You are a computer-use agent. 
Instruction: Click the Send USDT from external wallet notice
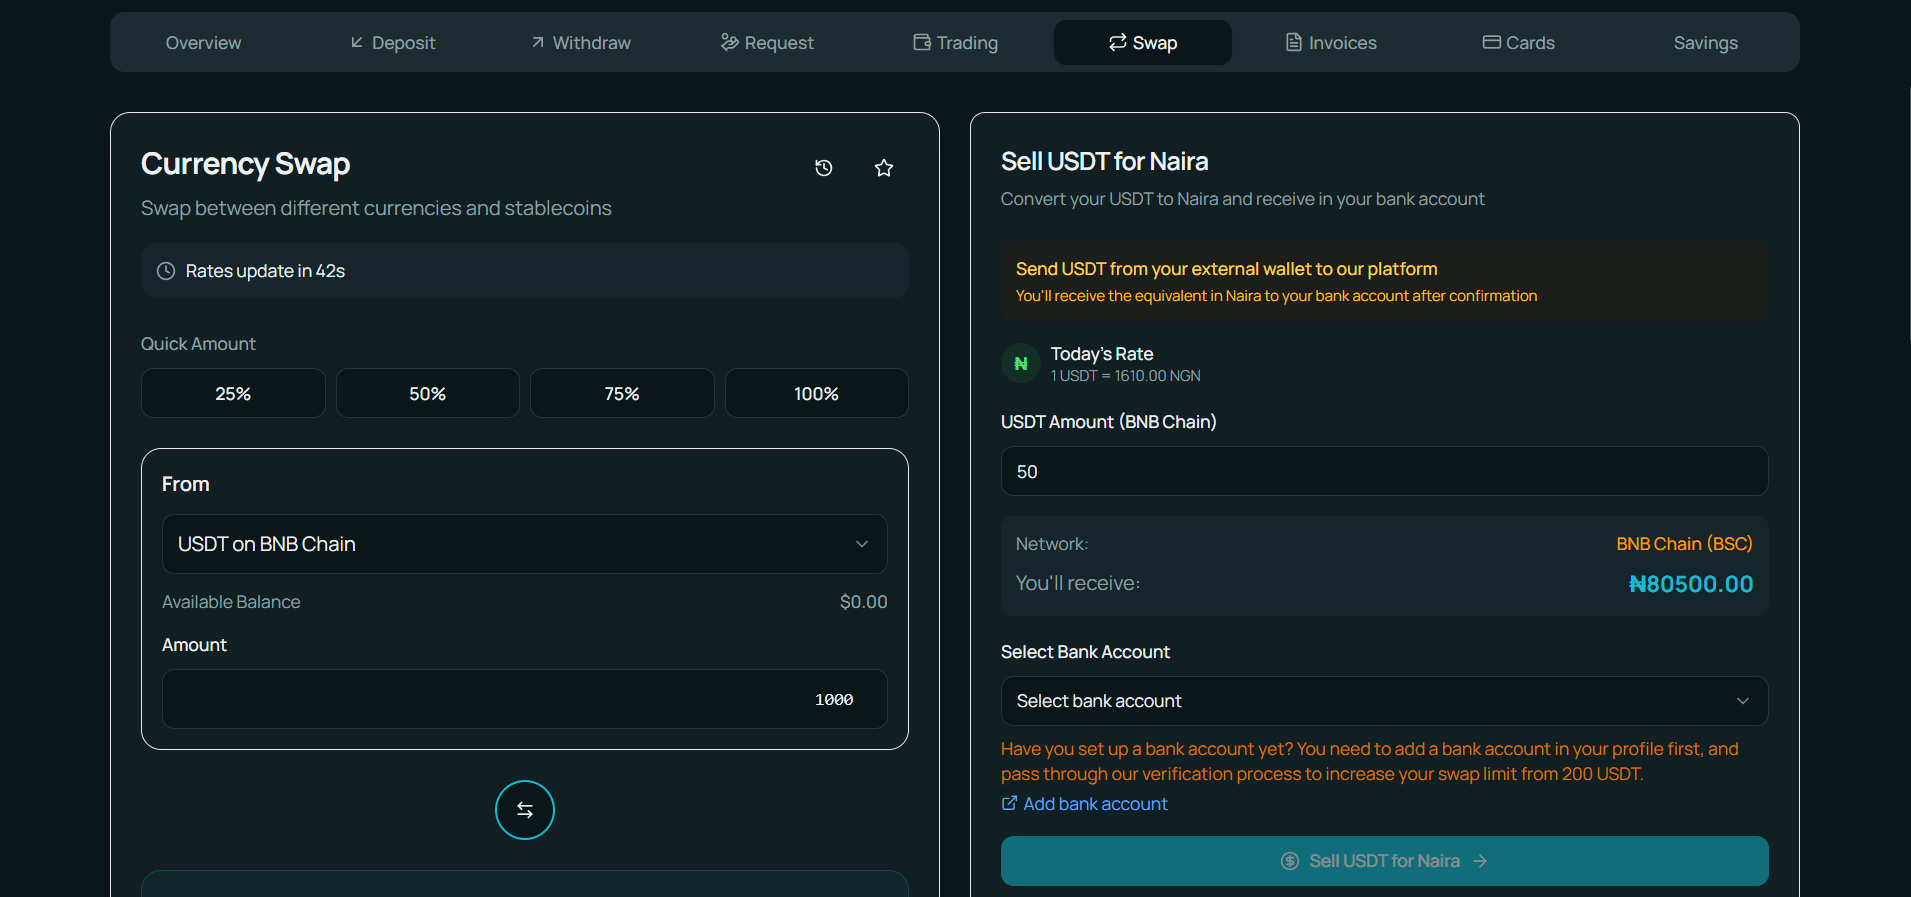pos(1385,281)
